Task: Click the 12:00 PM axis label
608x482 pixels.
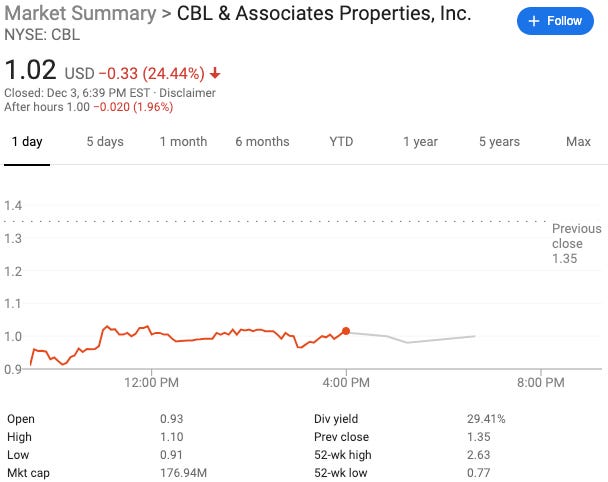Action: point(152,382)
